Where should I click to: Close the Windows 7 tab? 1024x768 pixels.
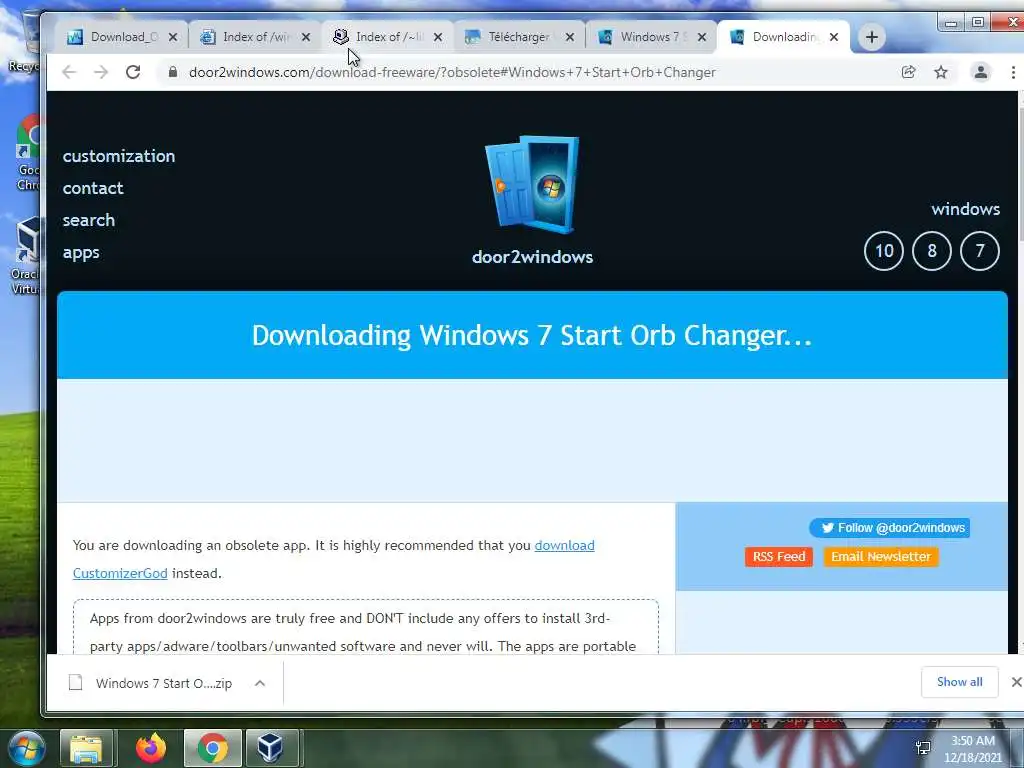click(702, 37)
